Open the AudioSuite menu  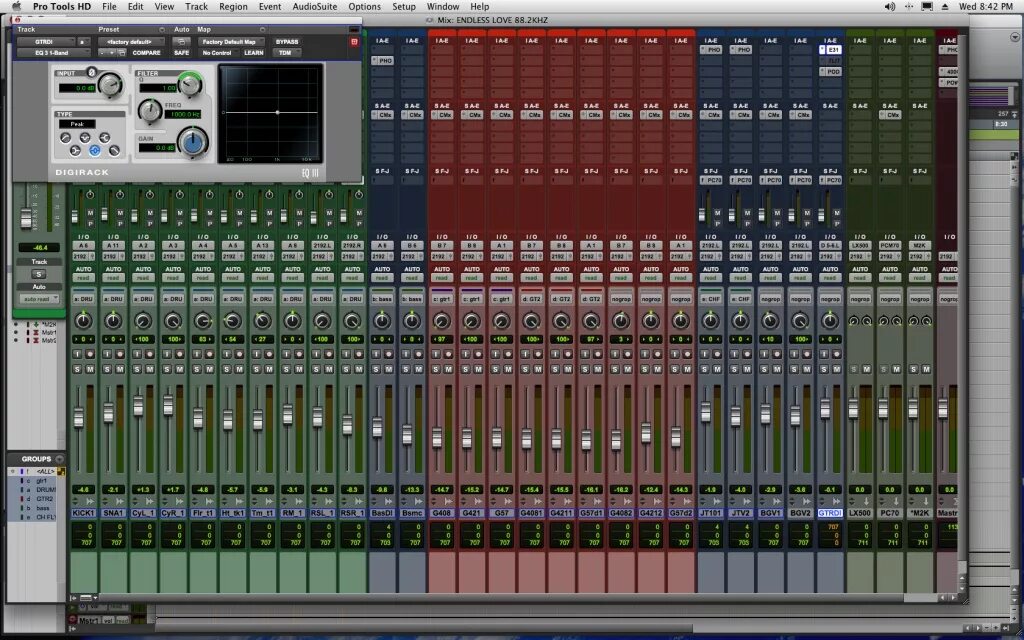point(315,7)
